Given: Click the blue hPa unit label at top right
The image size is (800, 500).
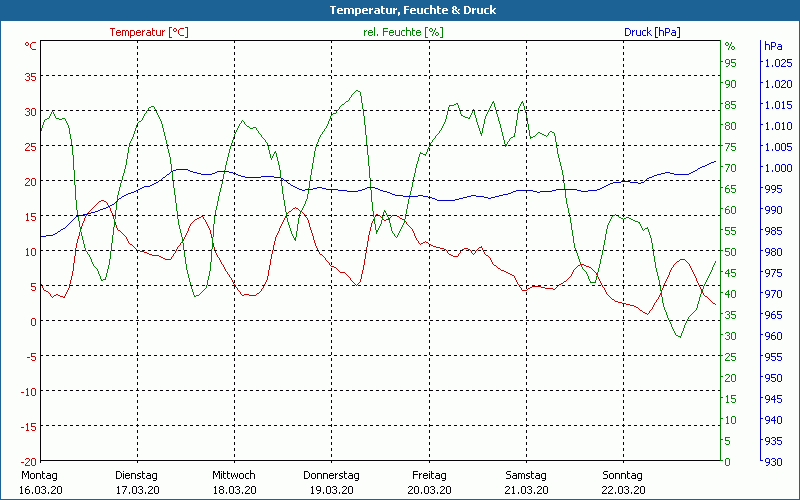Looking at the screenshot, I should 772,46.
